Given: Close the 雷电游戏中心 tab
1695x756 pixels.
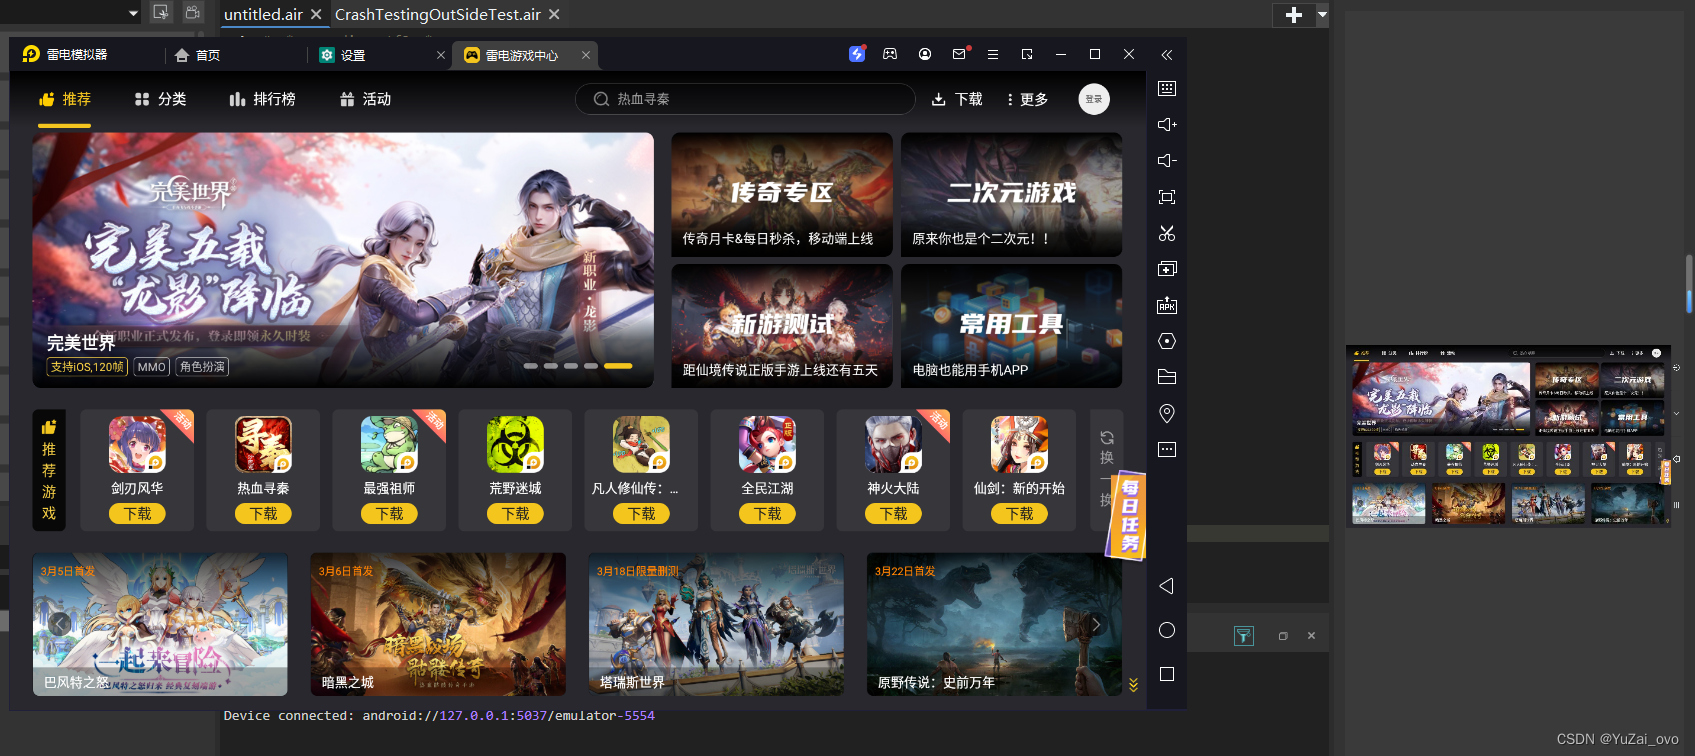Looking at the screenshot, I should [586, 55].
